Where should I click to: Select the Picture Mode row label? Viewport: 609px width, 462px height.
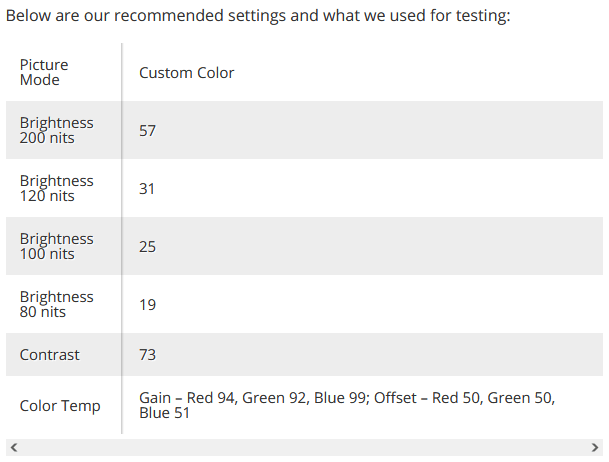pyautogui.click(x=44, y=72)
